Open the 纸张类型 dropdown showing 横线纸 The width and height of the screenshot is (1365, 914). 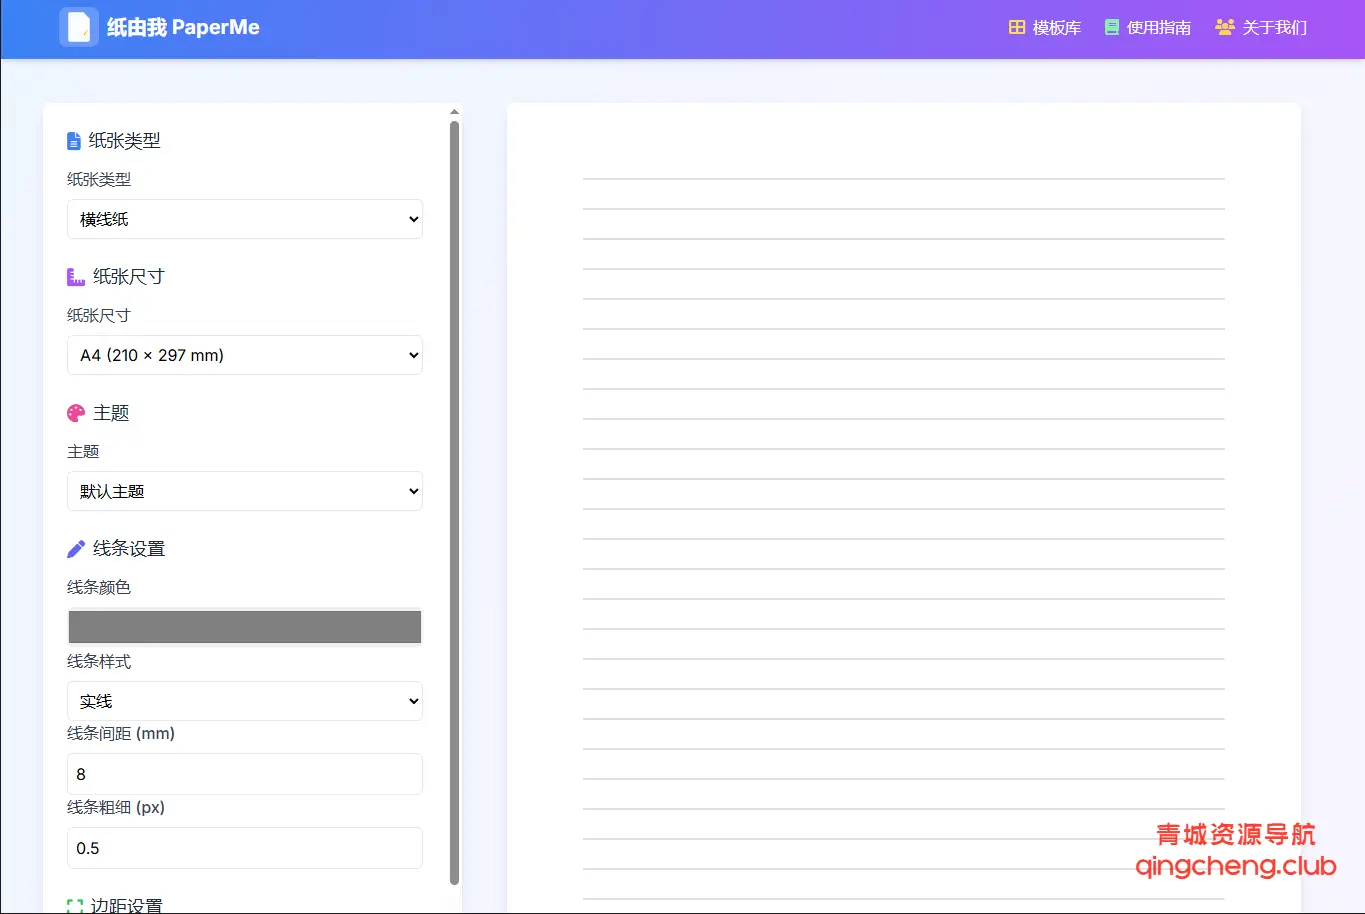[244, 219]
